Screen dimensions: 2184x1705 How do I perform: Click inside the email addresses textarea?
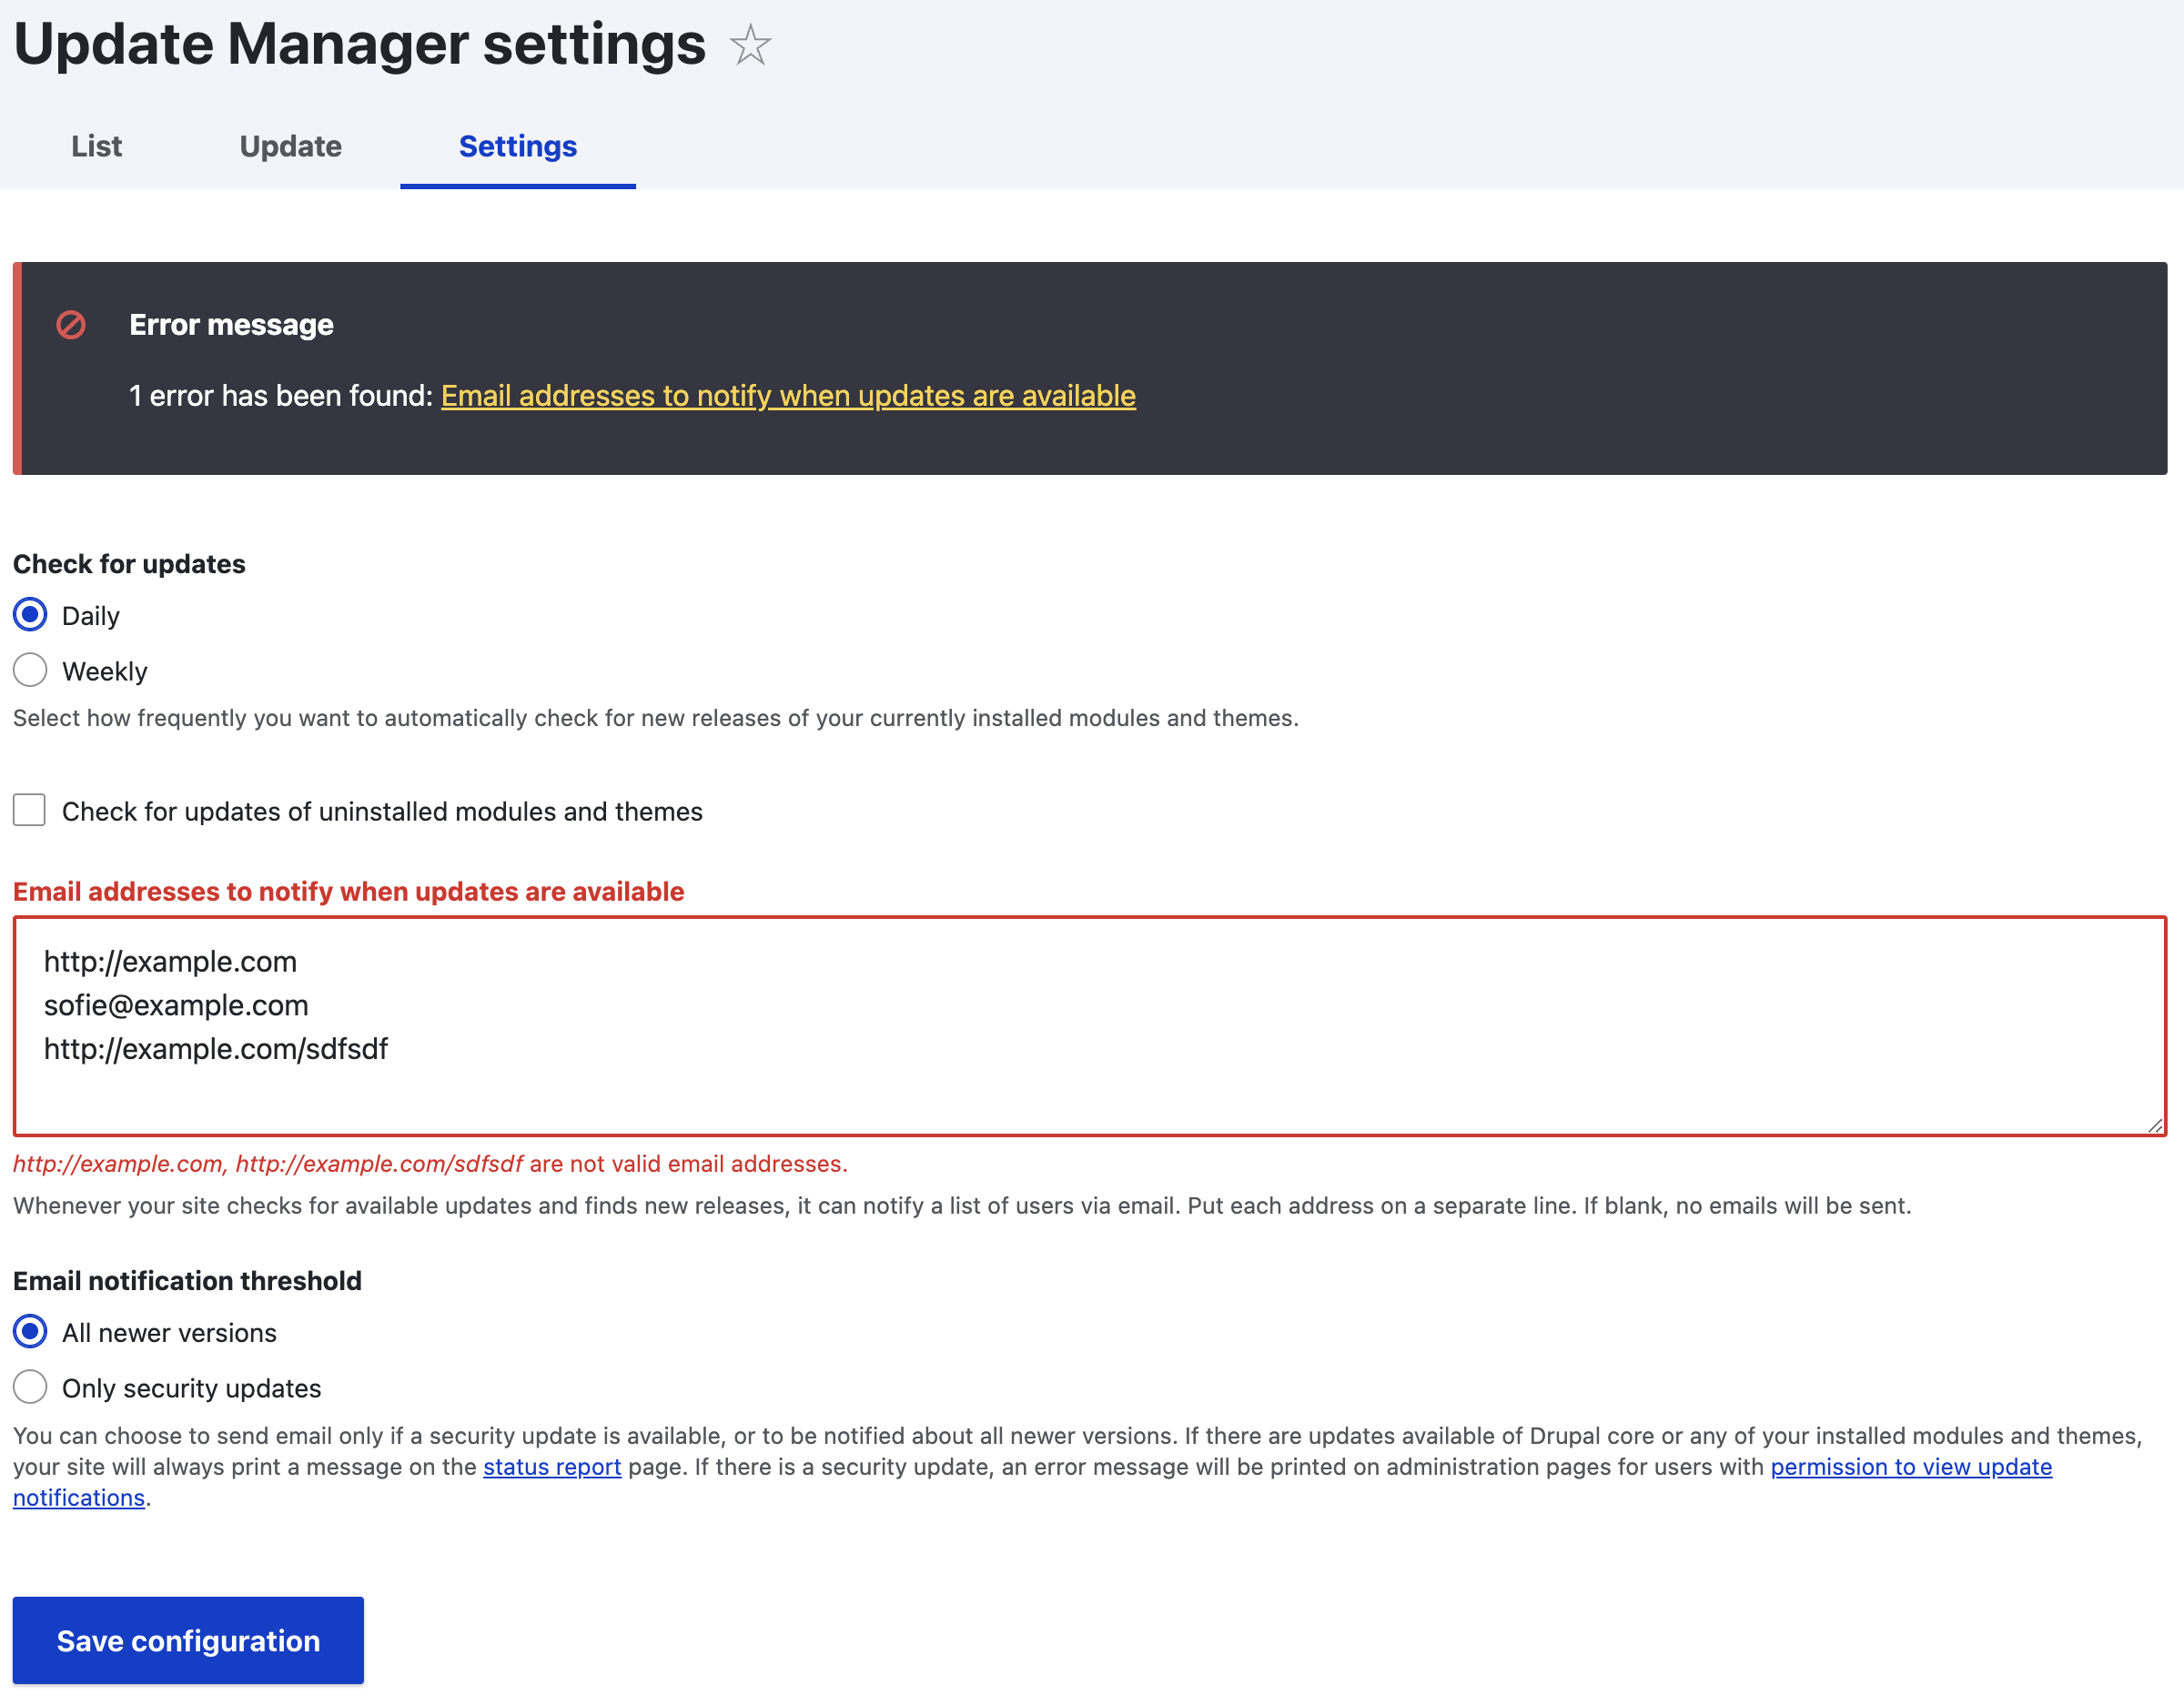(x=1090, y=1026)
